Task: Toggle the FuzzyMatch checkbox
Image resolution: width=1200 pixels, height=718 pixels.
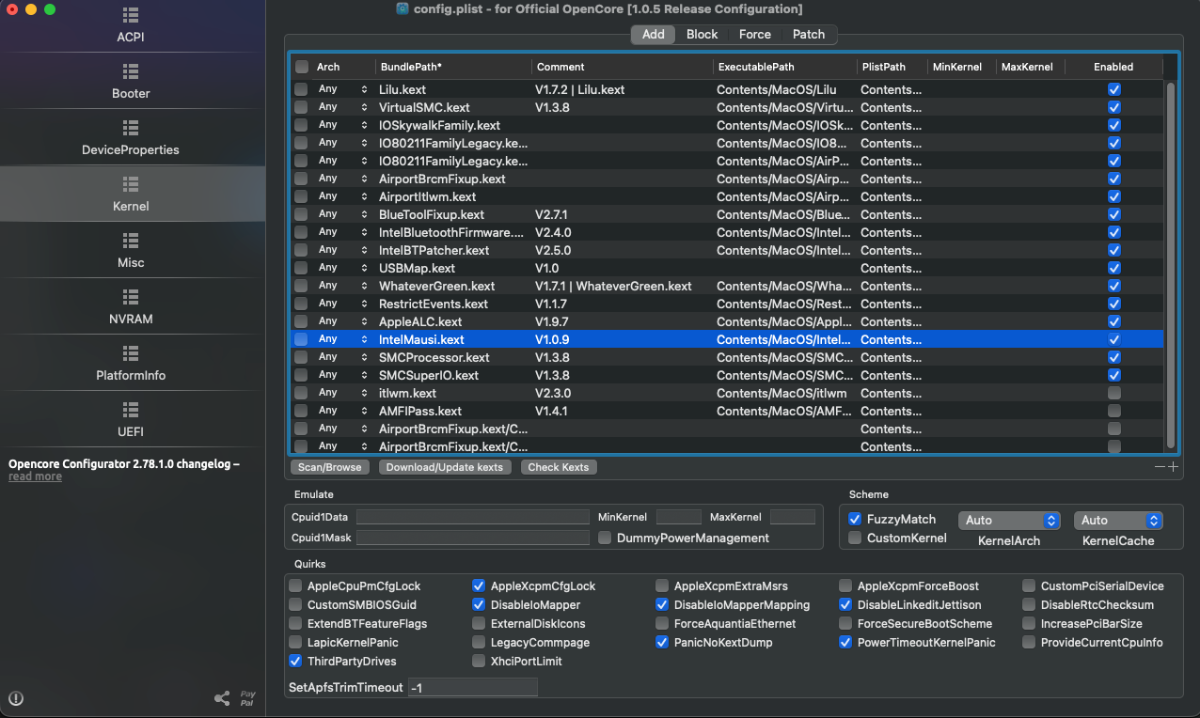Action: (854, 519)
